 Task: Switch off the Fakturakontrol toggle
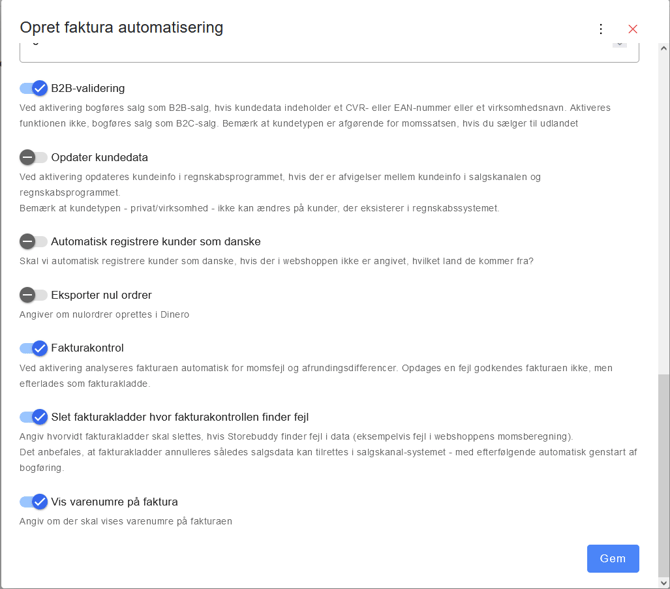point(33,348)
